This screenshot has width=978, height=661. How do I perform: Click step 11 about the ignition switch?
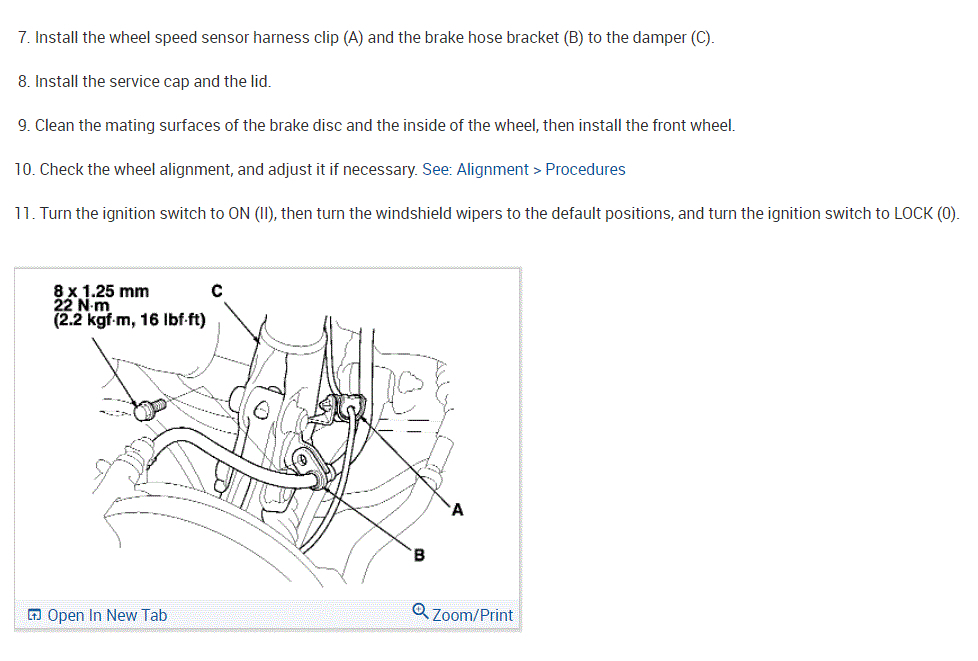[487, 214]
